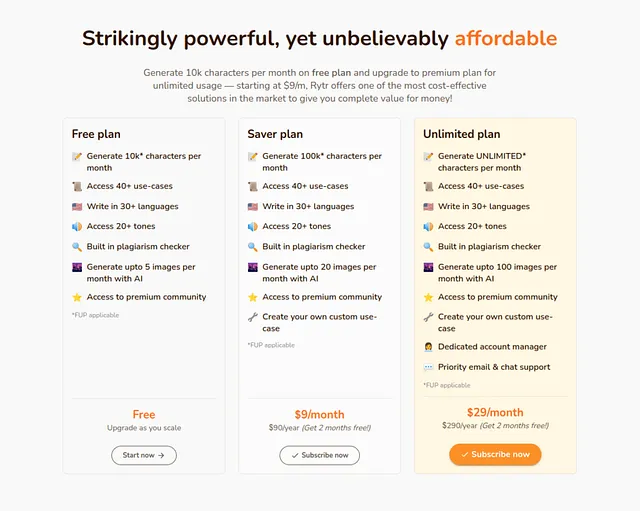
Task: Click the $29/month price text
Action: click(495, 412)
